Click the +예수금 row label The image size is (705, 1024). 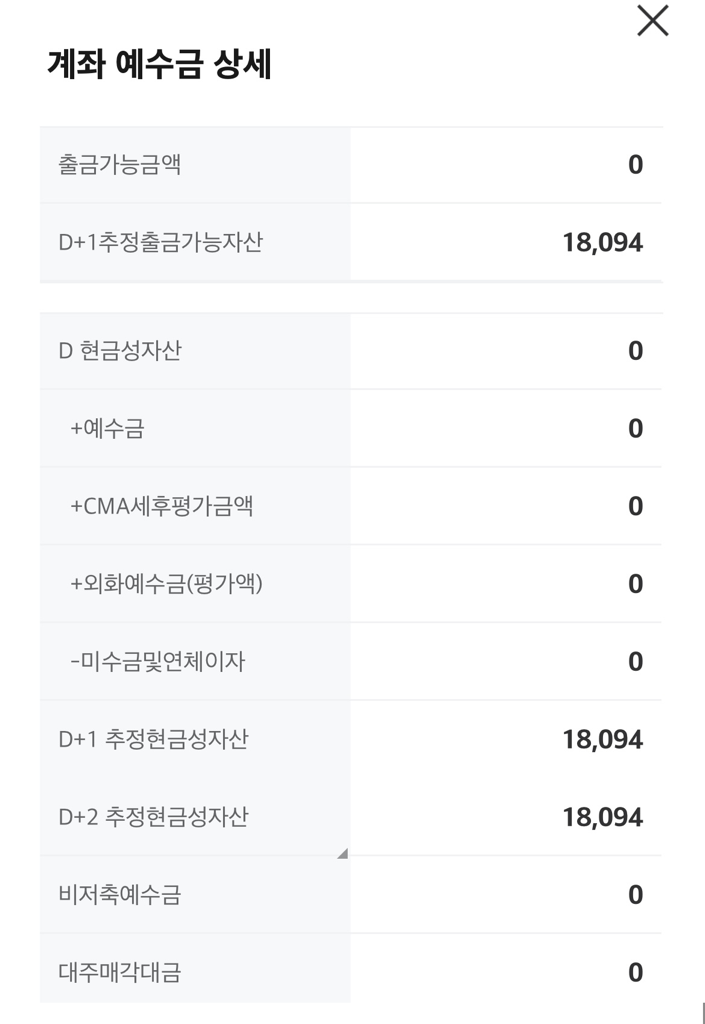(107, 429)
